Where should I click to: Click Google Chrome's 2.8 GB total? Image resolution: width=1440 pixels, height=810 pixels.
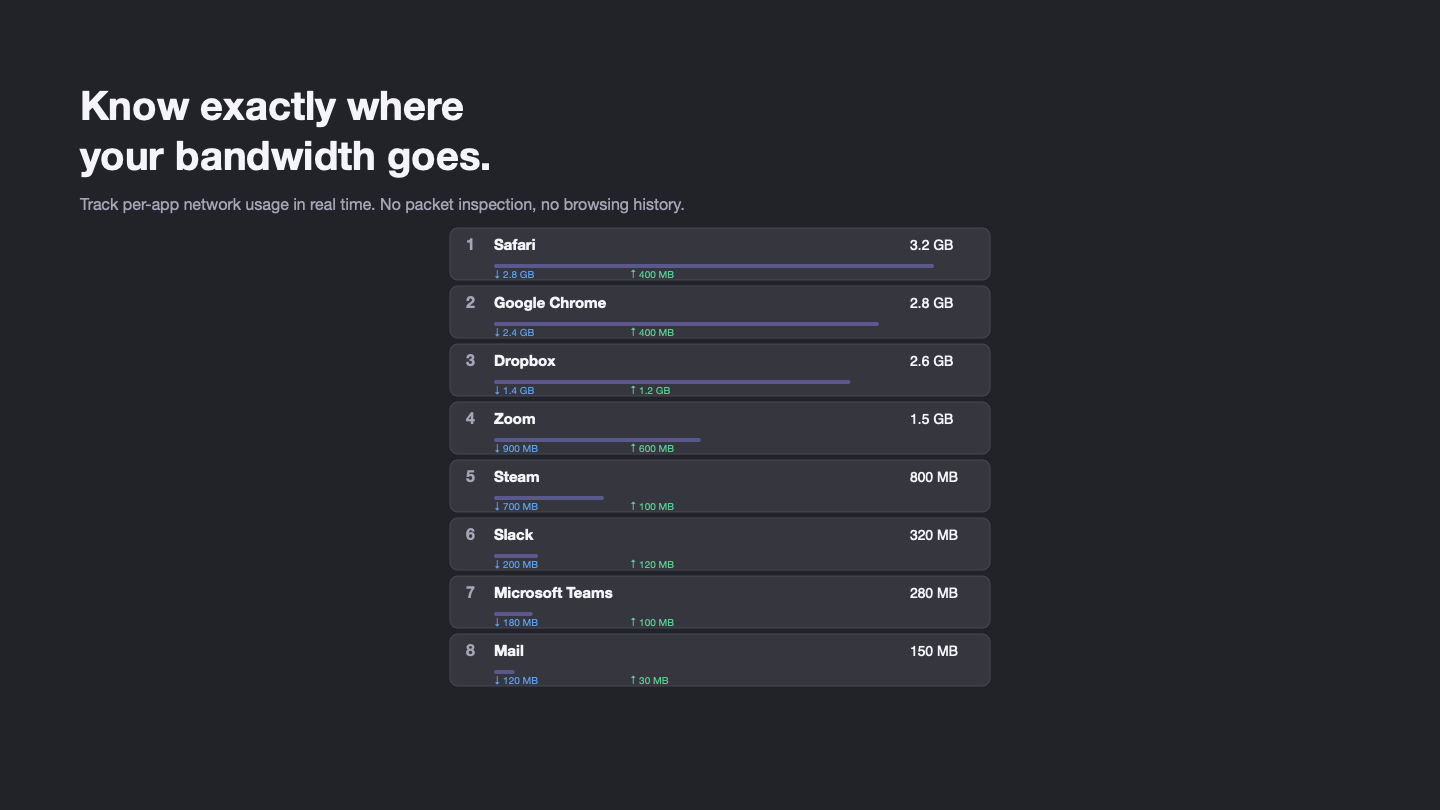[x=931, y=303]
